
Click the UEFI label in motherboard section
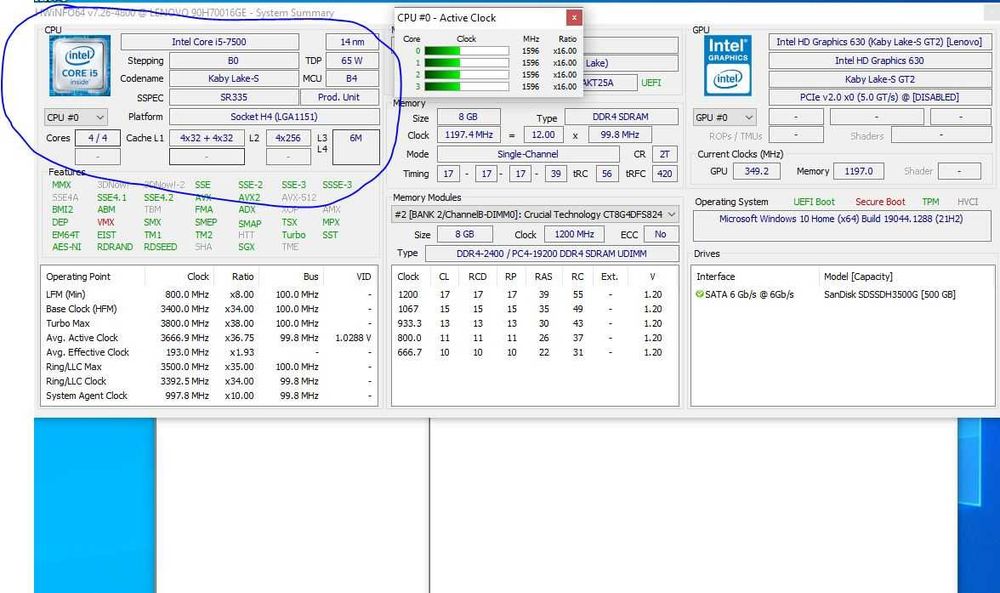[651, 83]
